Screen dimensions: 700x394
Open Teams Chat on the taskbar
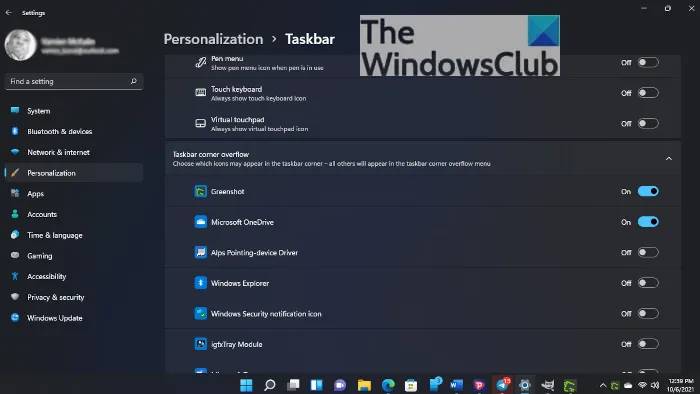click(340, 385)
